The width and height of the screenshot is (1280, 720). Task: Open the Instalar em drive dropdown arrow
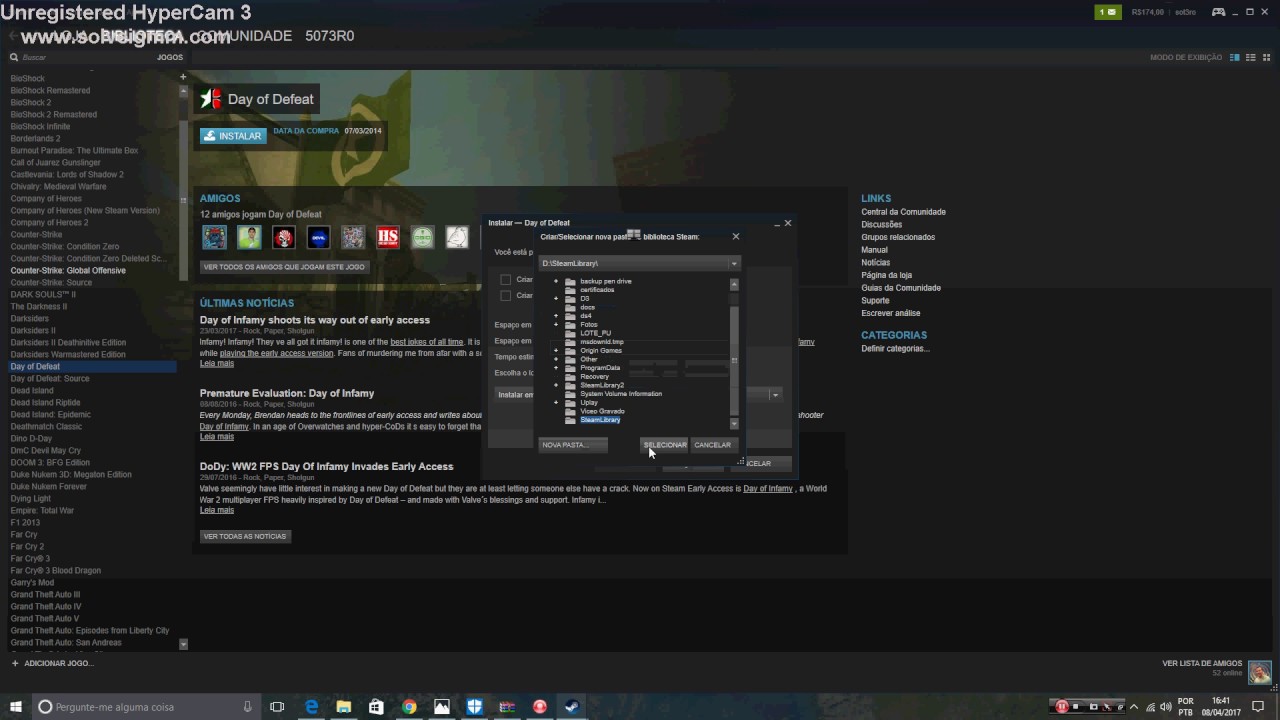[x=774, y=395]
